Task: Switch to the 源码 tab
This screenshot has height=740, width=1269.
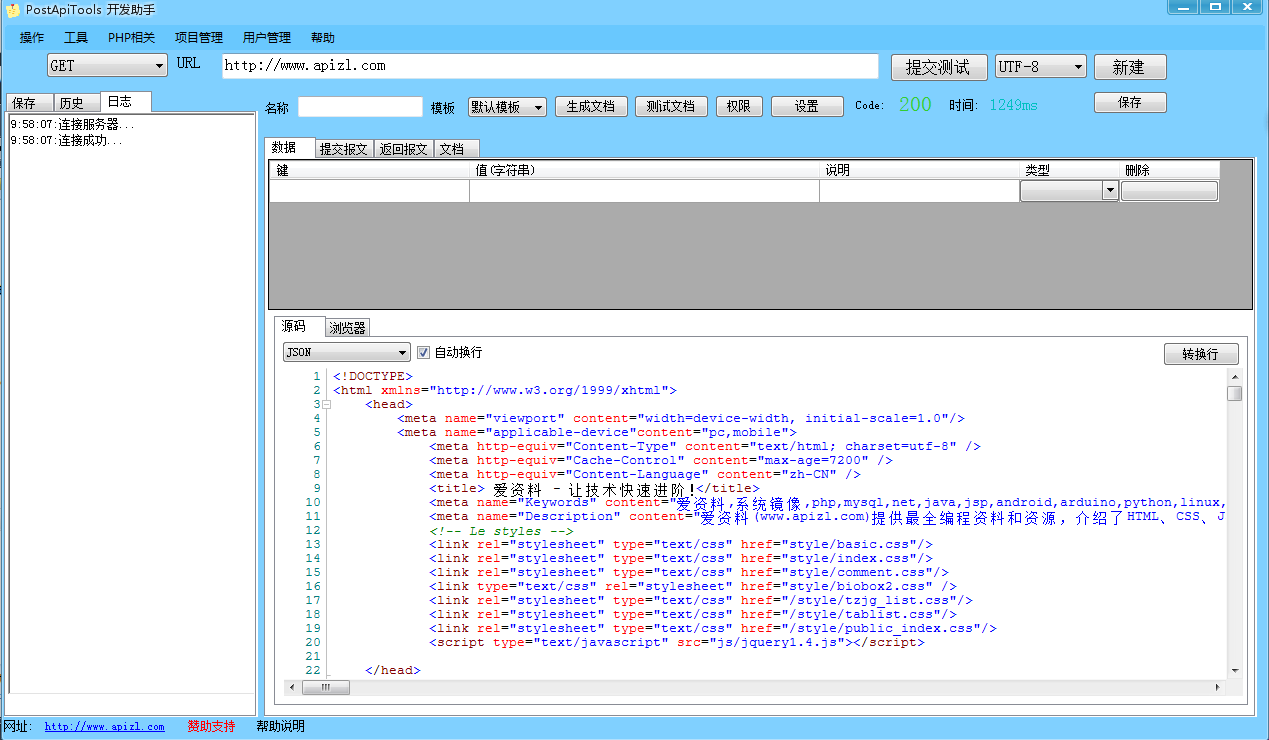Action: (x=299, y=326)
